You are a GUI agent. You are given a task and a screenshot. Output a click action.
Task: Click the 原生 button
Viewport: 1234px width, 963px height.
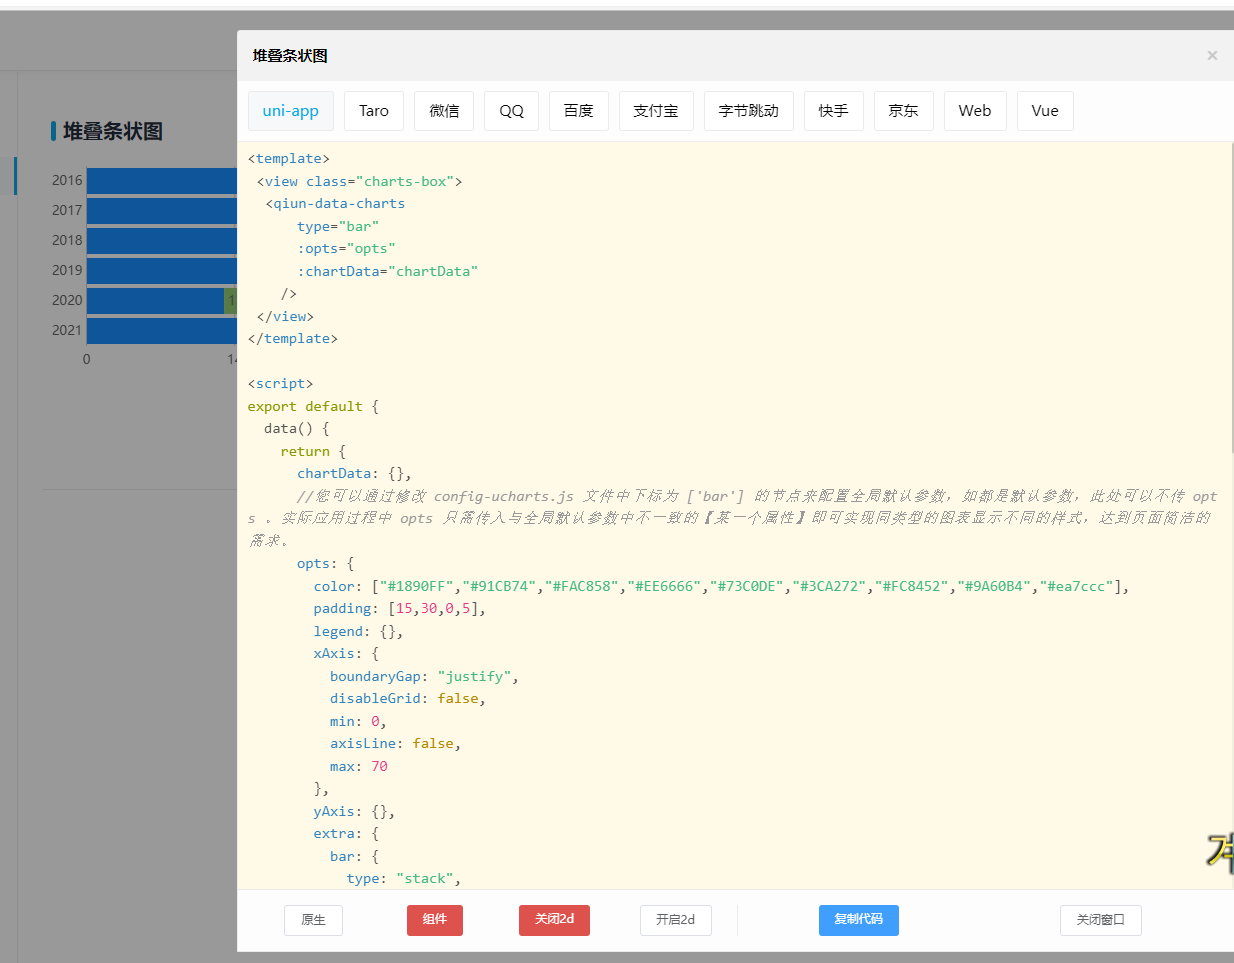[313, 920]
